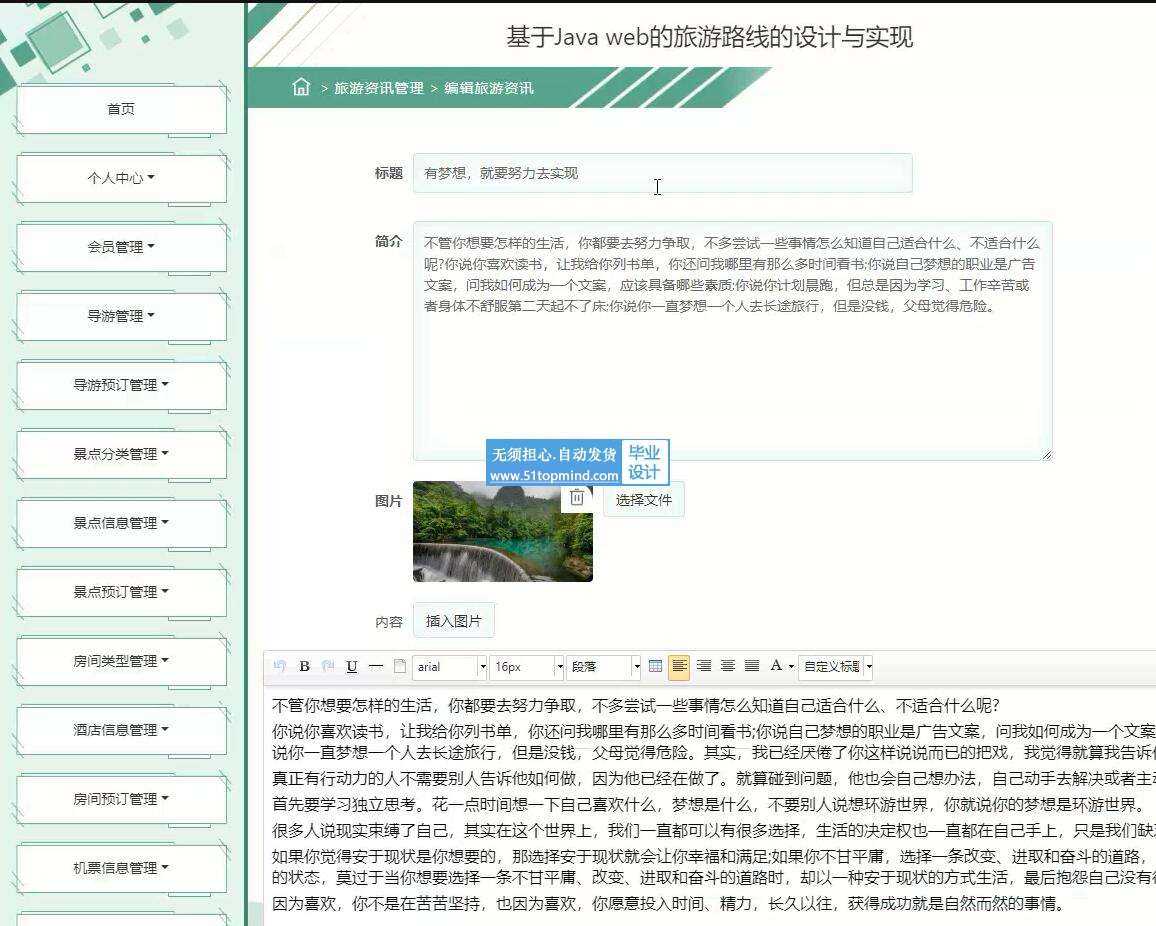Center align text in the editor
This screenshot has height=926, width=1156.
click(x=728, y=666)
